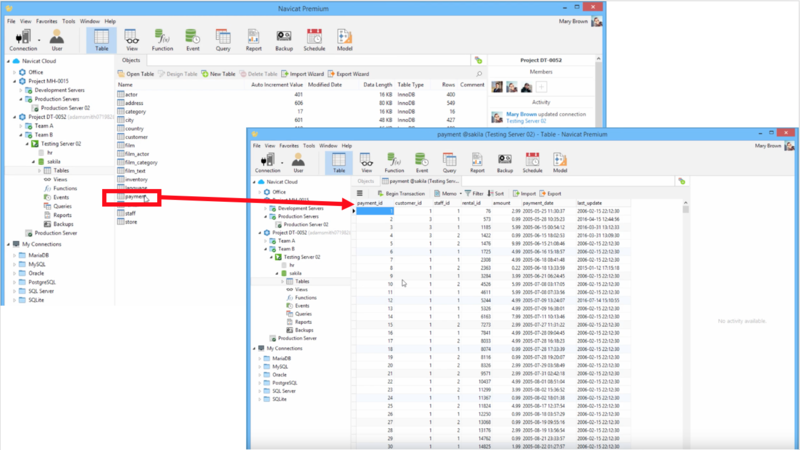Image resolution: width=800 pixels, height=450 pixels.
Task: Click Model icon in back window toolbar
Action: tap(344, 40)
